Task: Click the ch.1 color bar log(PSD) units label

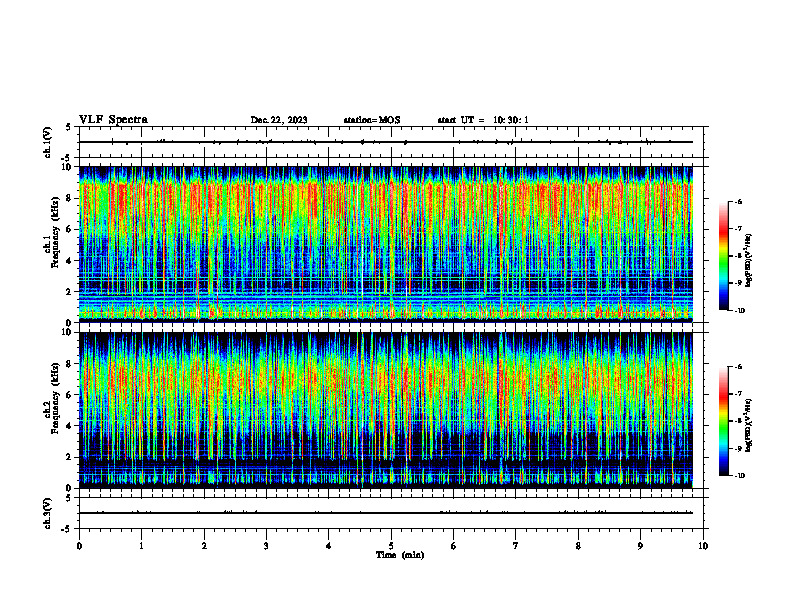Action: 749,261
